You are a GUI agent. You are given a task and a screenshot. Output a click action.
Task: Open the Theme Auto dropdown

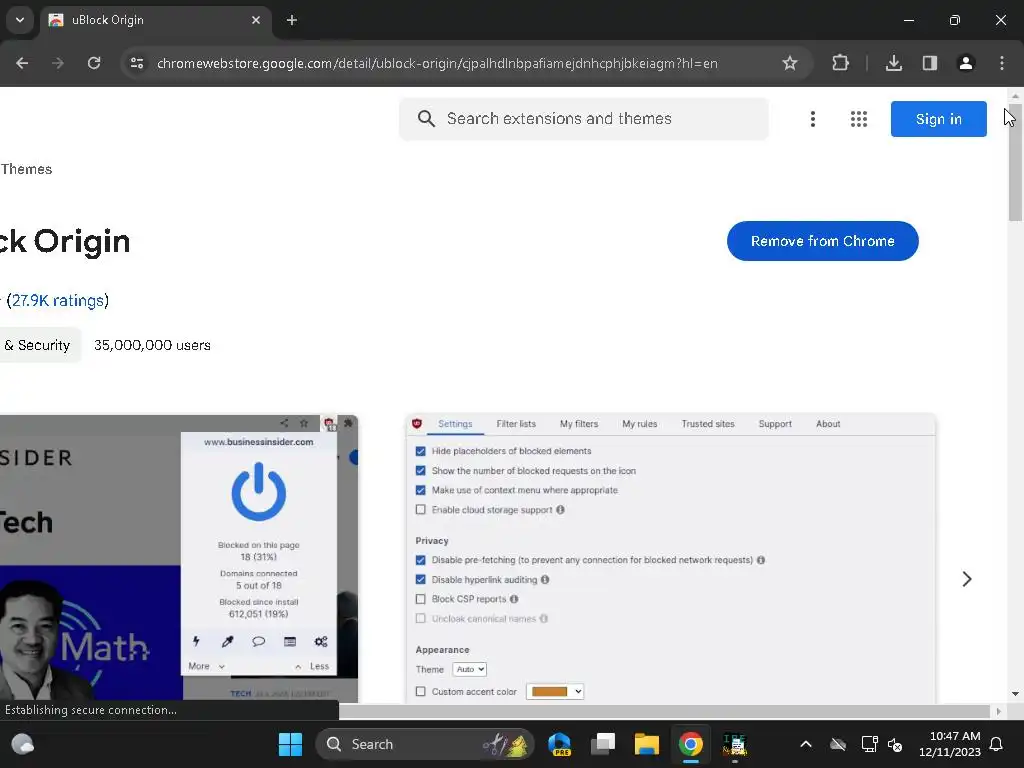[470, 669]
